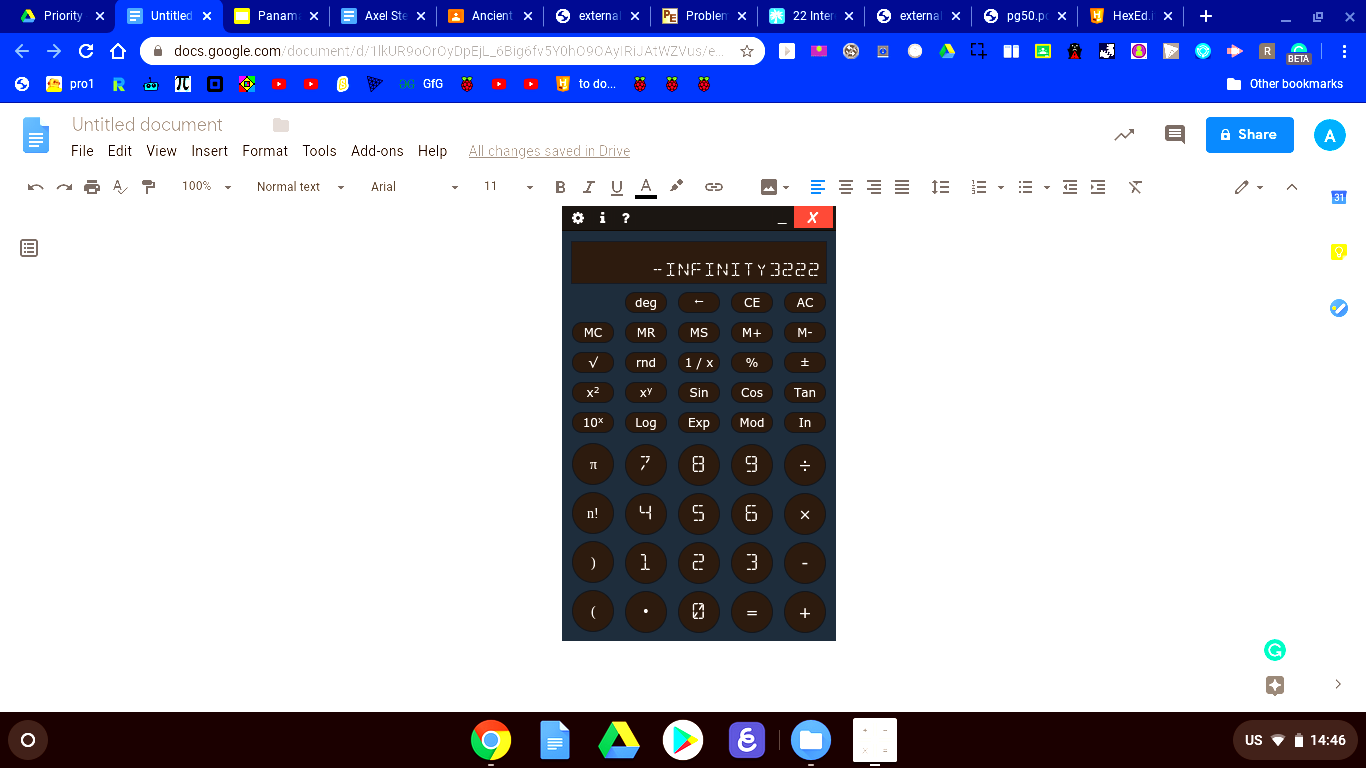This screenshot has height=768, width=1366.
Task: Open calculator help question mark
Action: (x=626, y=218)
